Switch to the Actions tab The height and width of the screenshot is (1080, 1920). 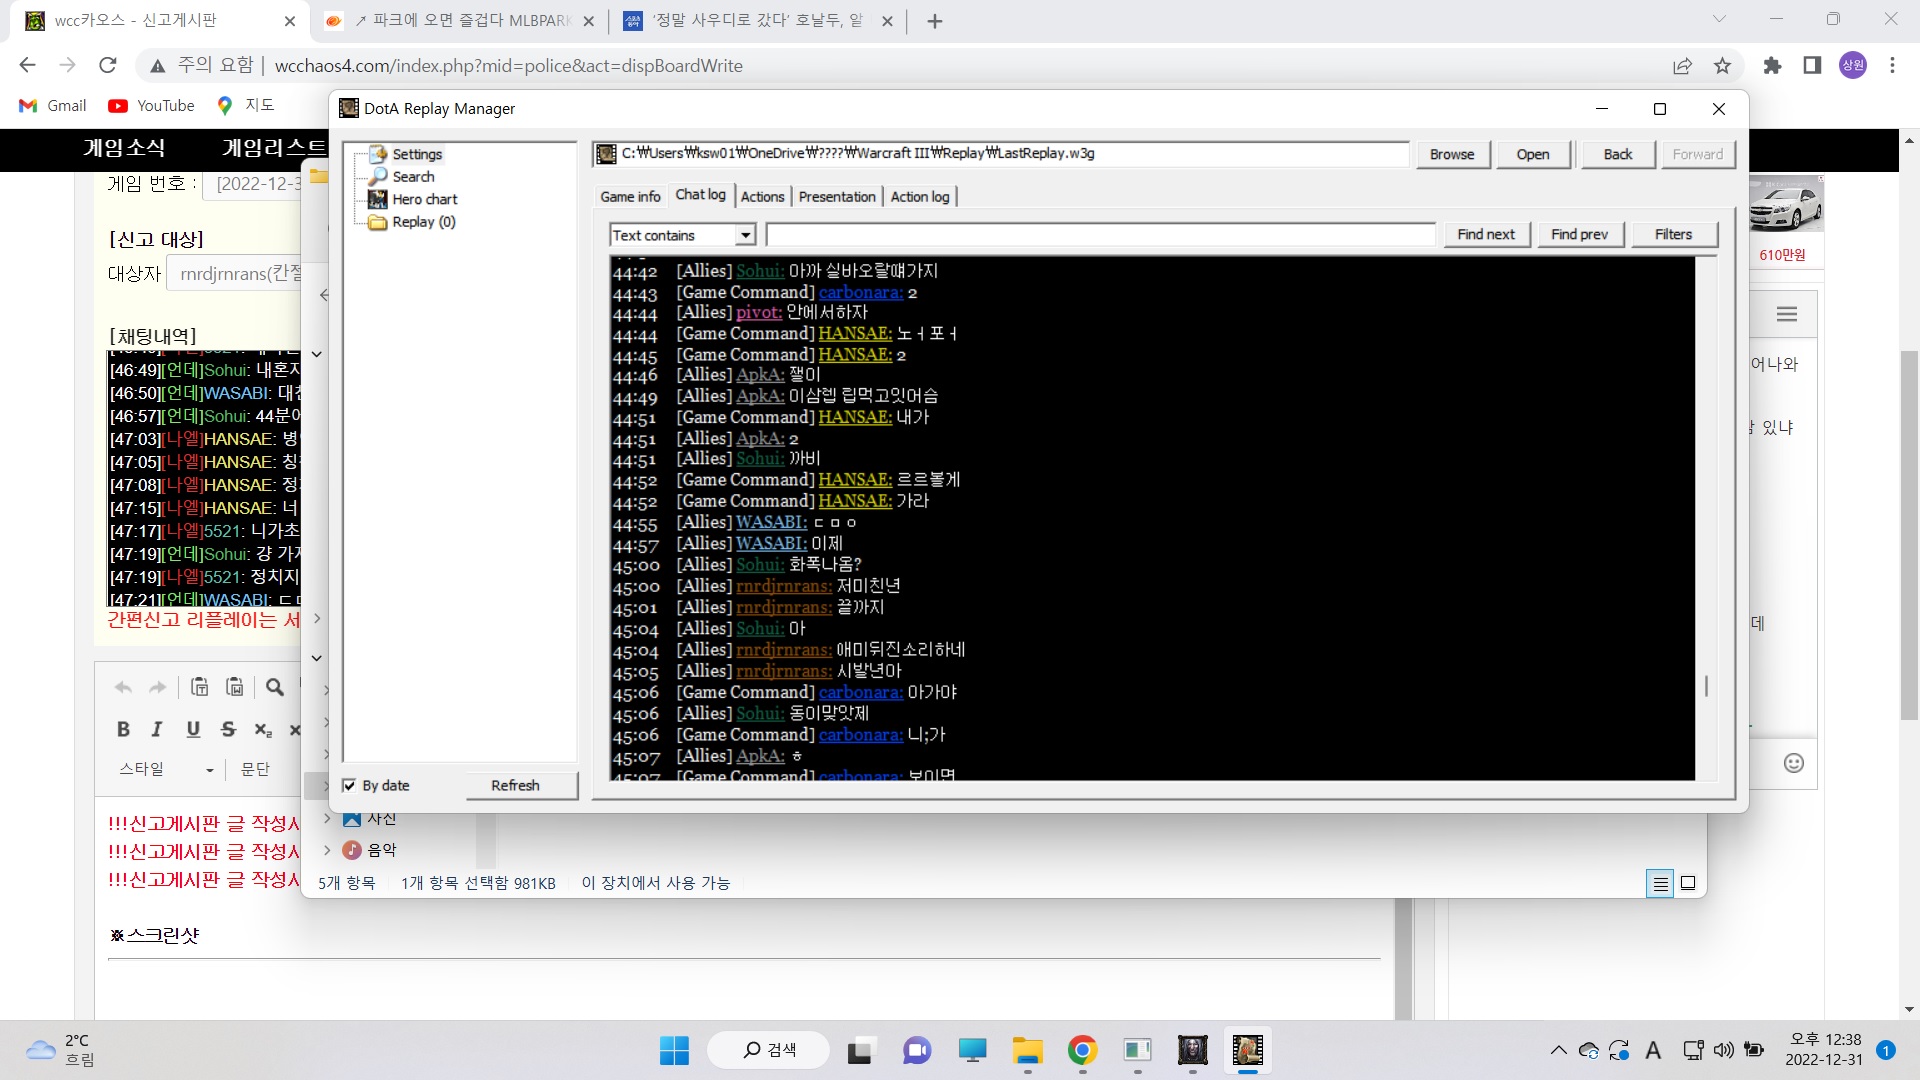pyautogui.click(x=762, y=197)
